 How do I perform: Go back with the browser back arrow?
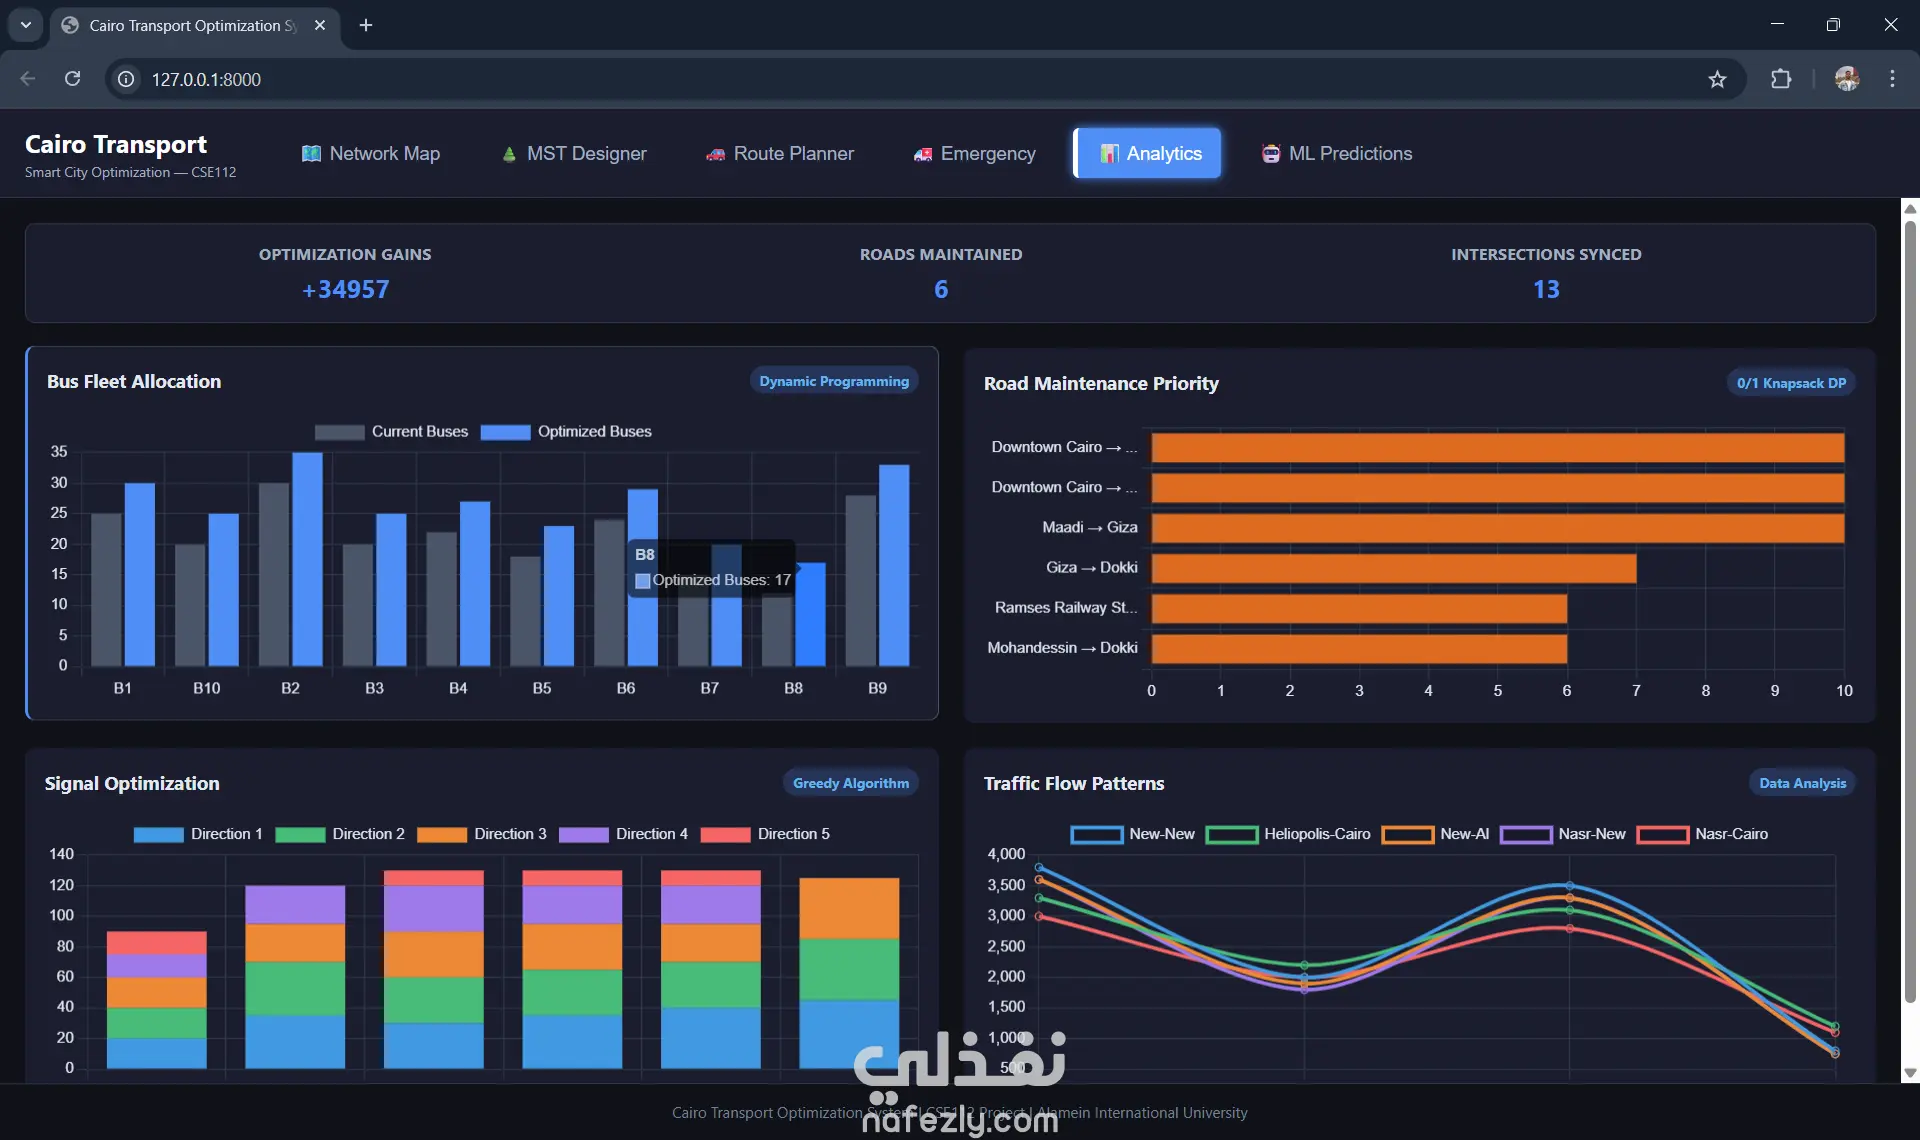[28, 79]
